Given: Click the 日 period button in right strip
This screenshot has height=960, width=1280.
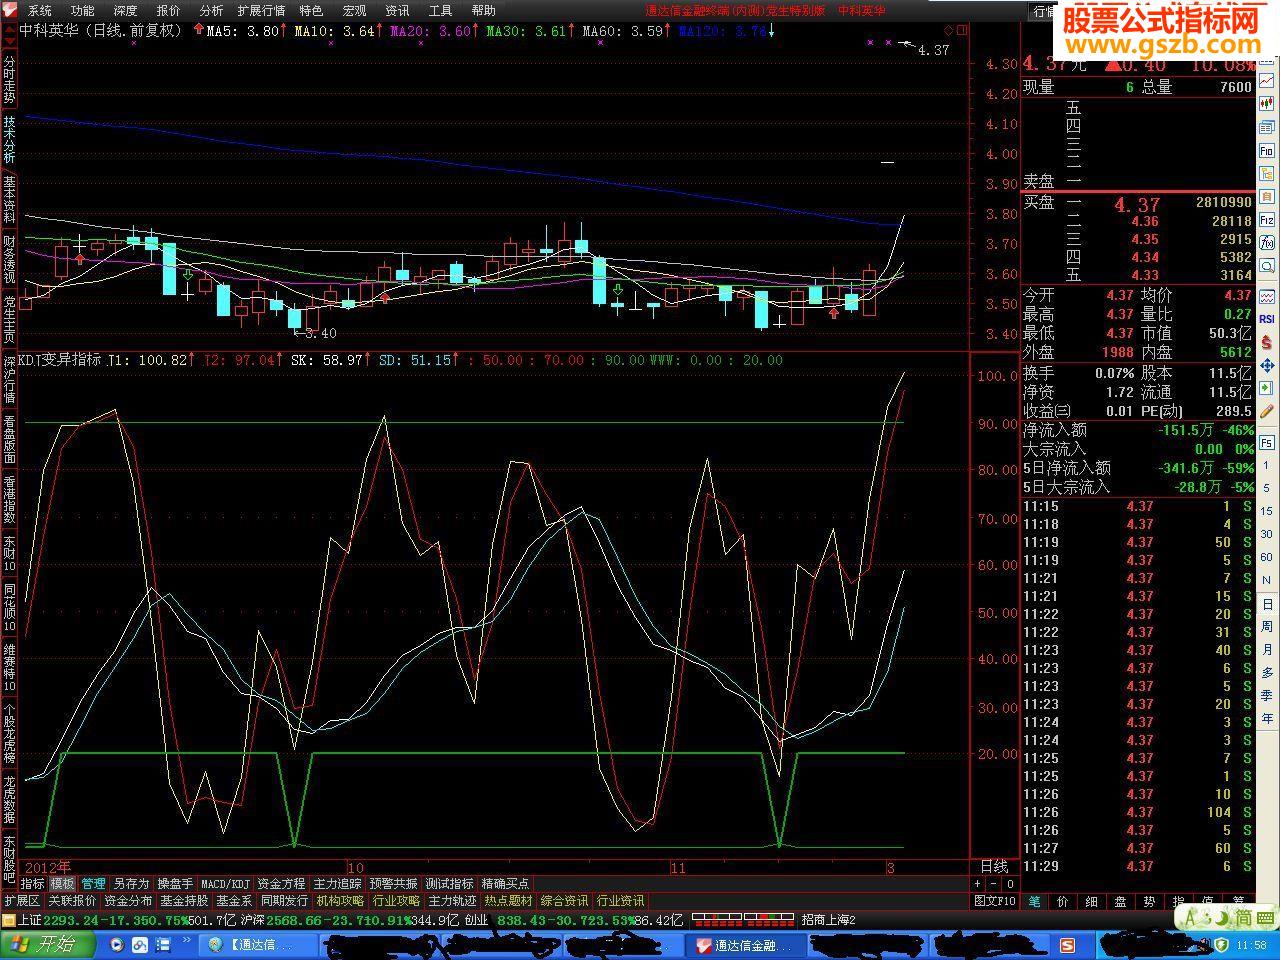Looking at the screenshot, I should 1267,605.
